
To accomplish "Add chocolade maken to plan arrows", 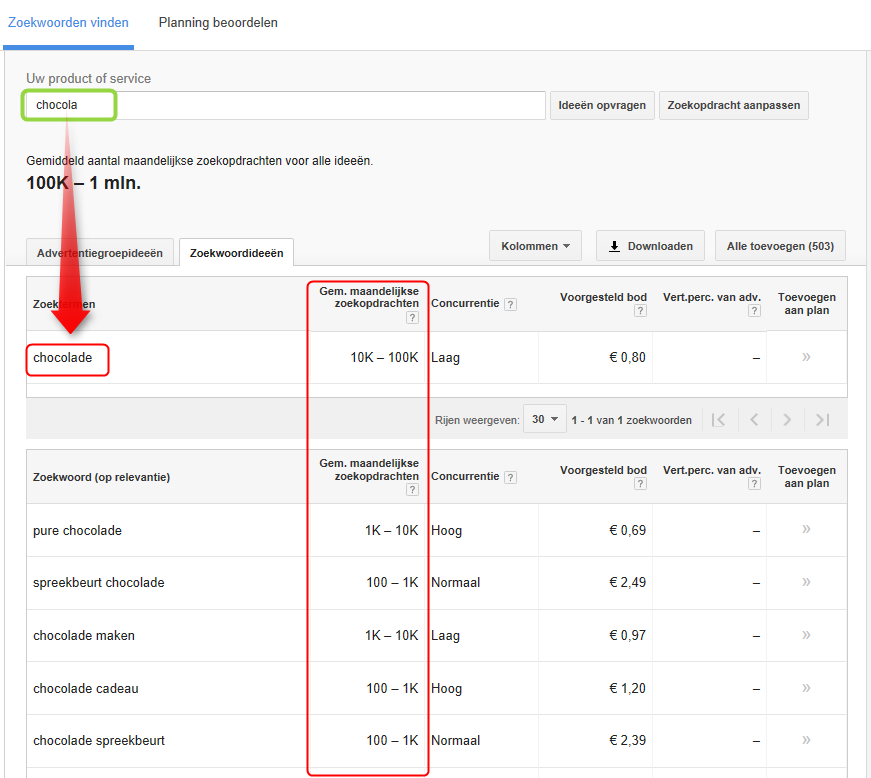I will click(x=806, y=635).
